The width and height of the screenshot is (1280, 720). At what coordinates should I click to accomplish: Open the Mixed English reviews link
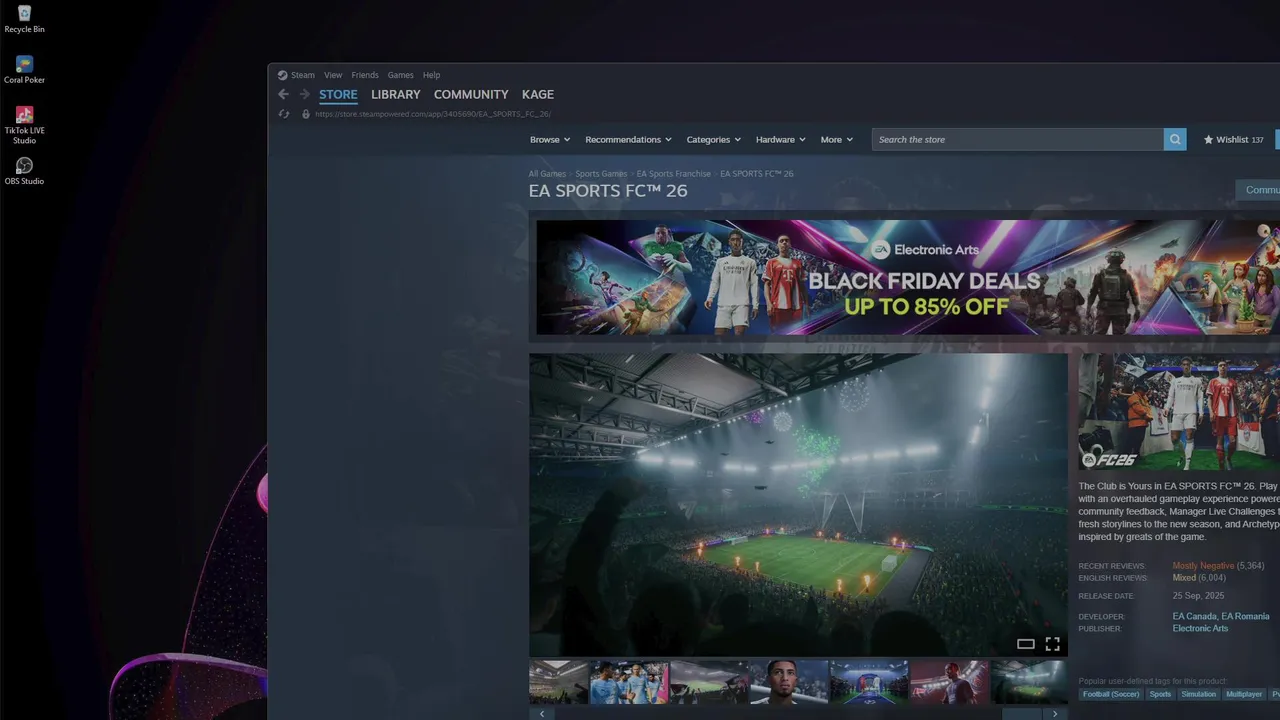point(1184,578)
